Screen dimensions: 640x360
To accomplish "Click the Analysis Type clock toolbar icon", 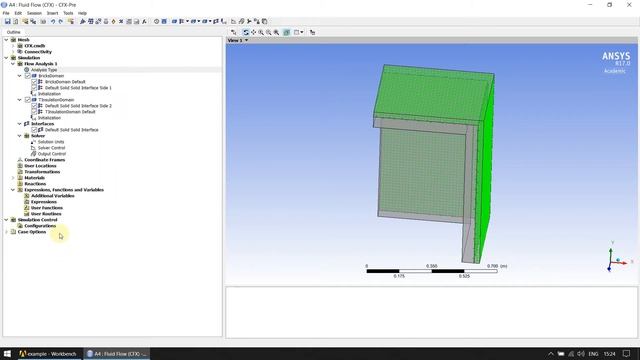I will 156,21.
